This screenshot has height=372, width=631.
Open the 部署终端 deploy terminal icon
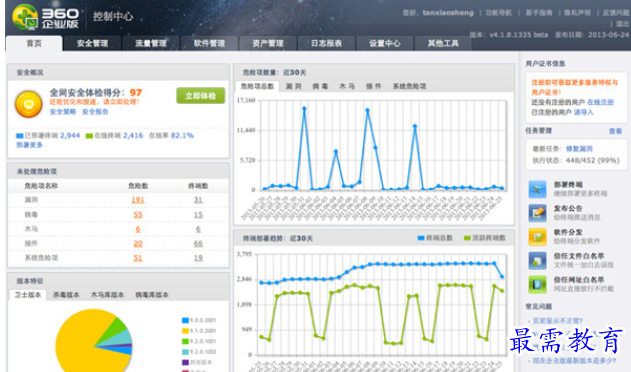click(x=537, y=189)
